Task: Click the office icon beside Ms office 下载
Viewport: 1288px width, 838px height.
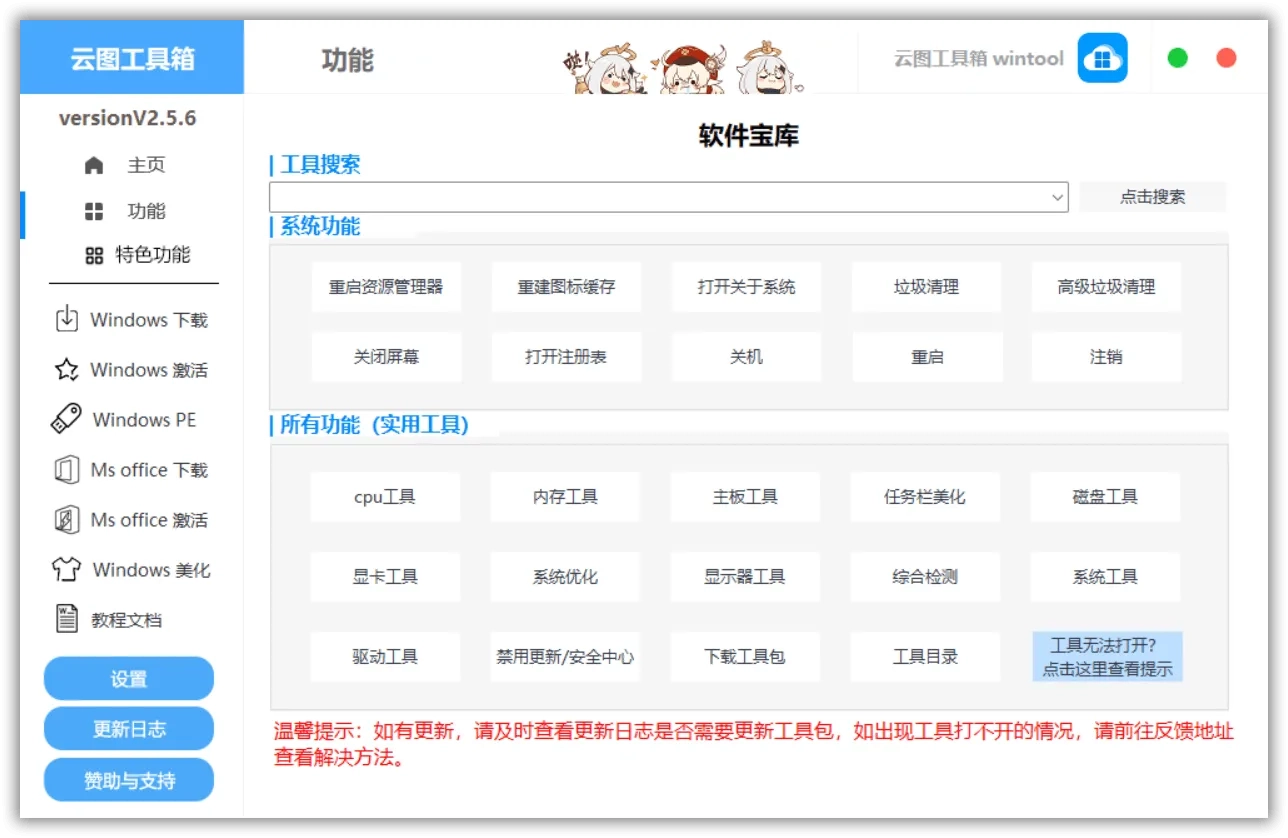Action: [x=66, y=470]
